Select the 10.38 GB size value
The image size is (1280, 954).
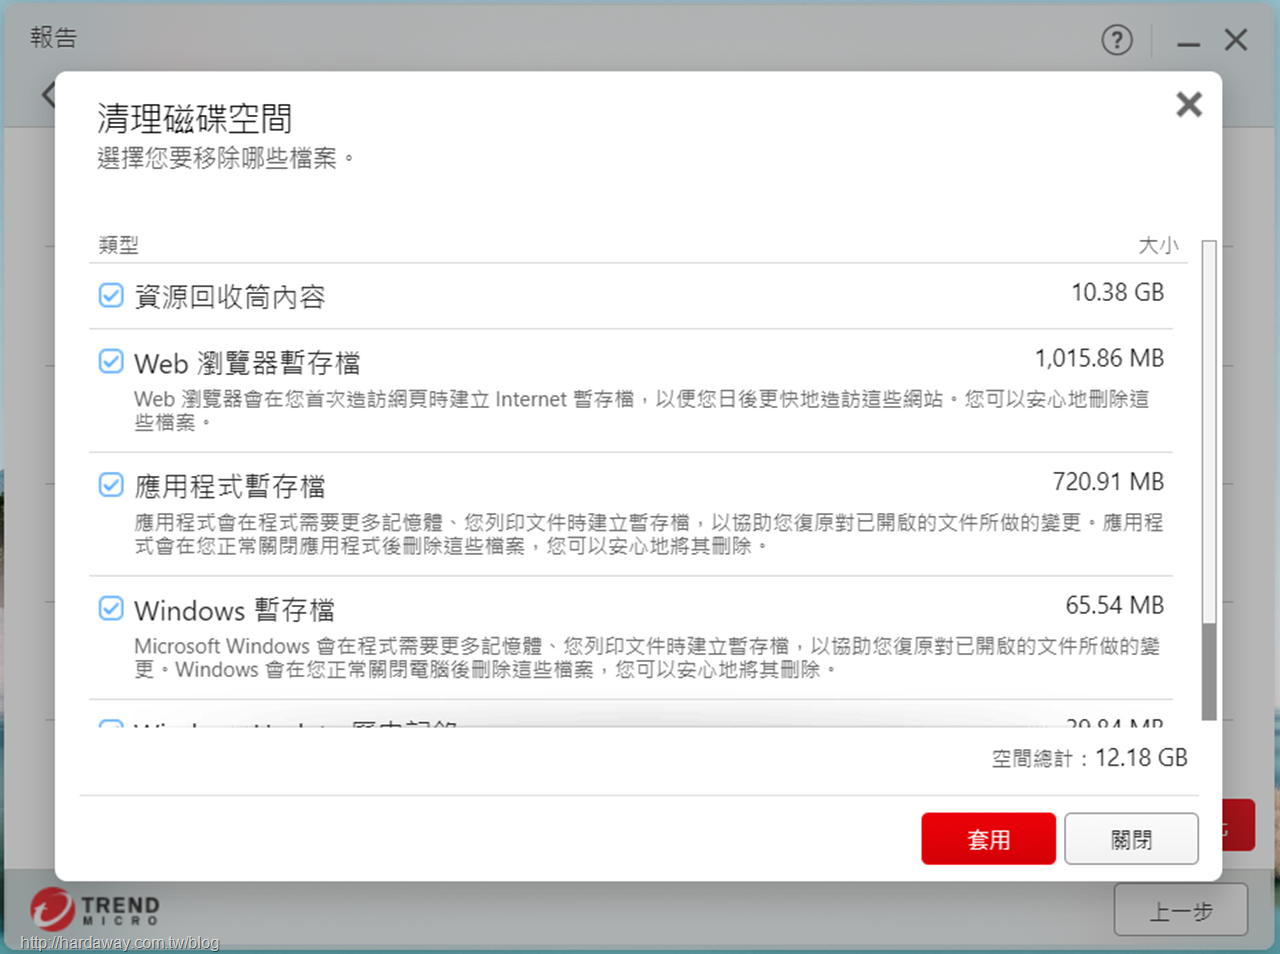(x=1118, y=292)
